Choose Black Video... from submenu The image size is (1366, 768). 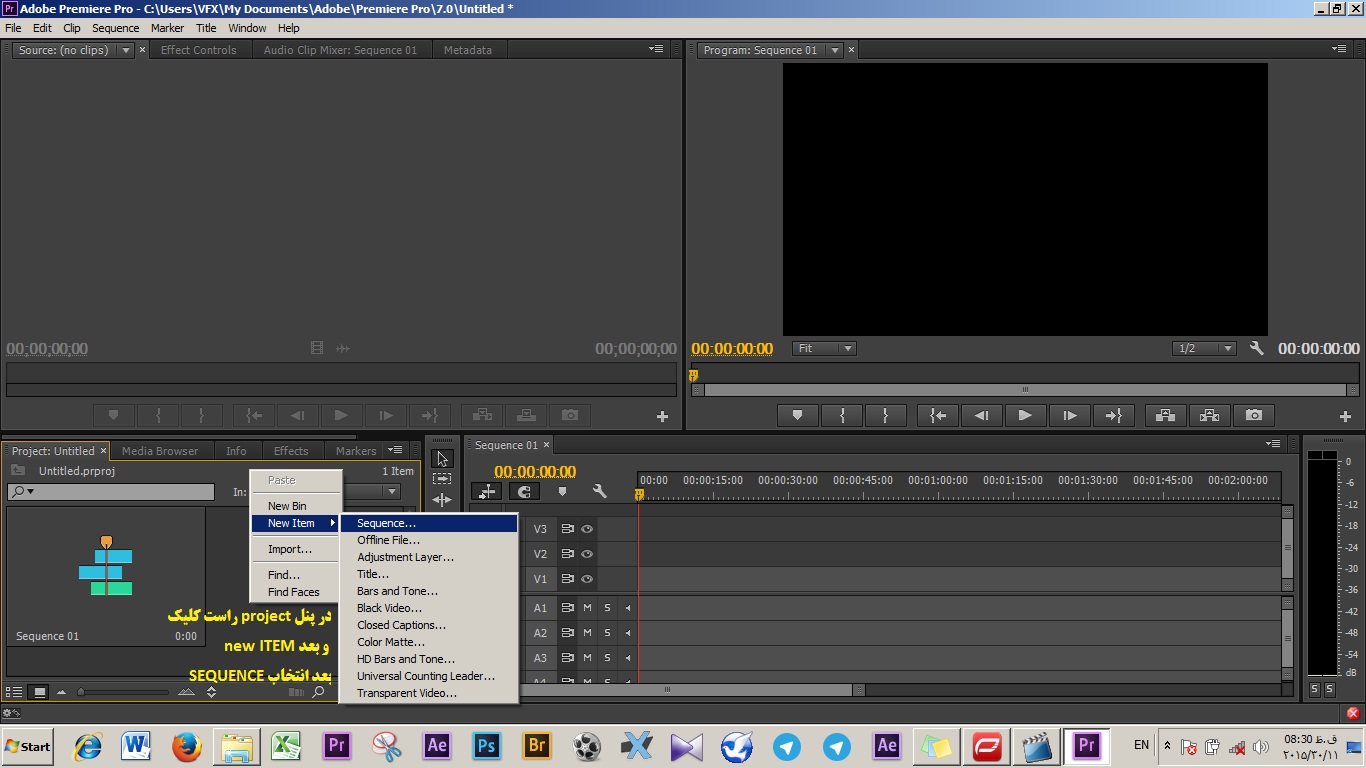coord(429,608)
